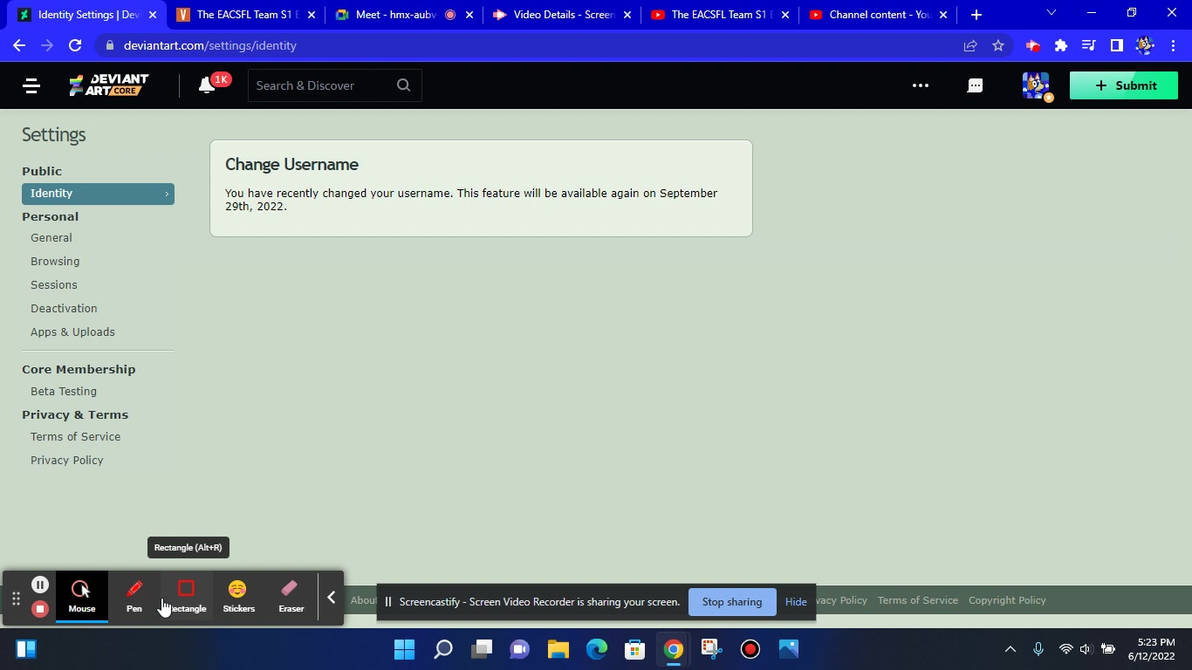Collapse the Screencastify annotation toolbar
Viewport: 1192px width, 670px height.
[x=331, y=596]
